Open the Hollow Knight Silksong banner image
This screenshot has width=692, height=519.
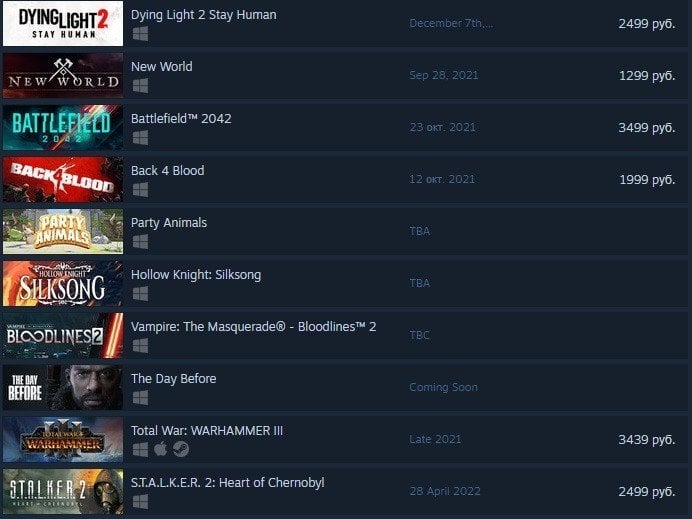point(63,283)
